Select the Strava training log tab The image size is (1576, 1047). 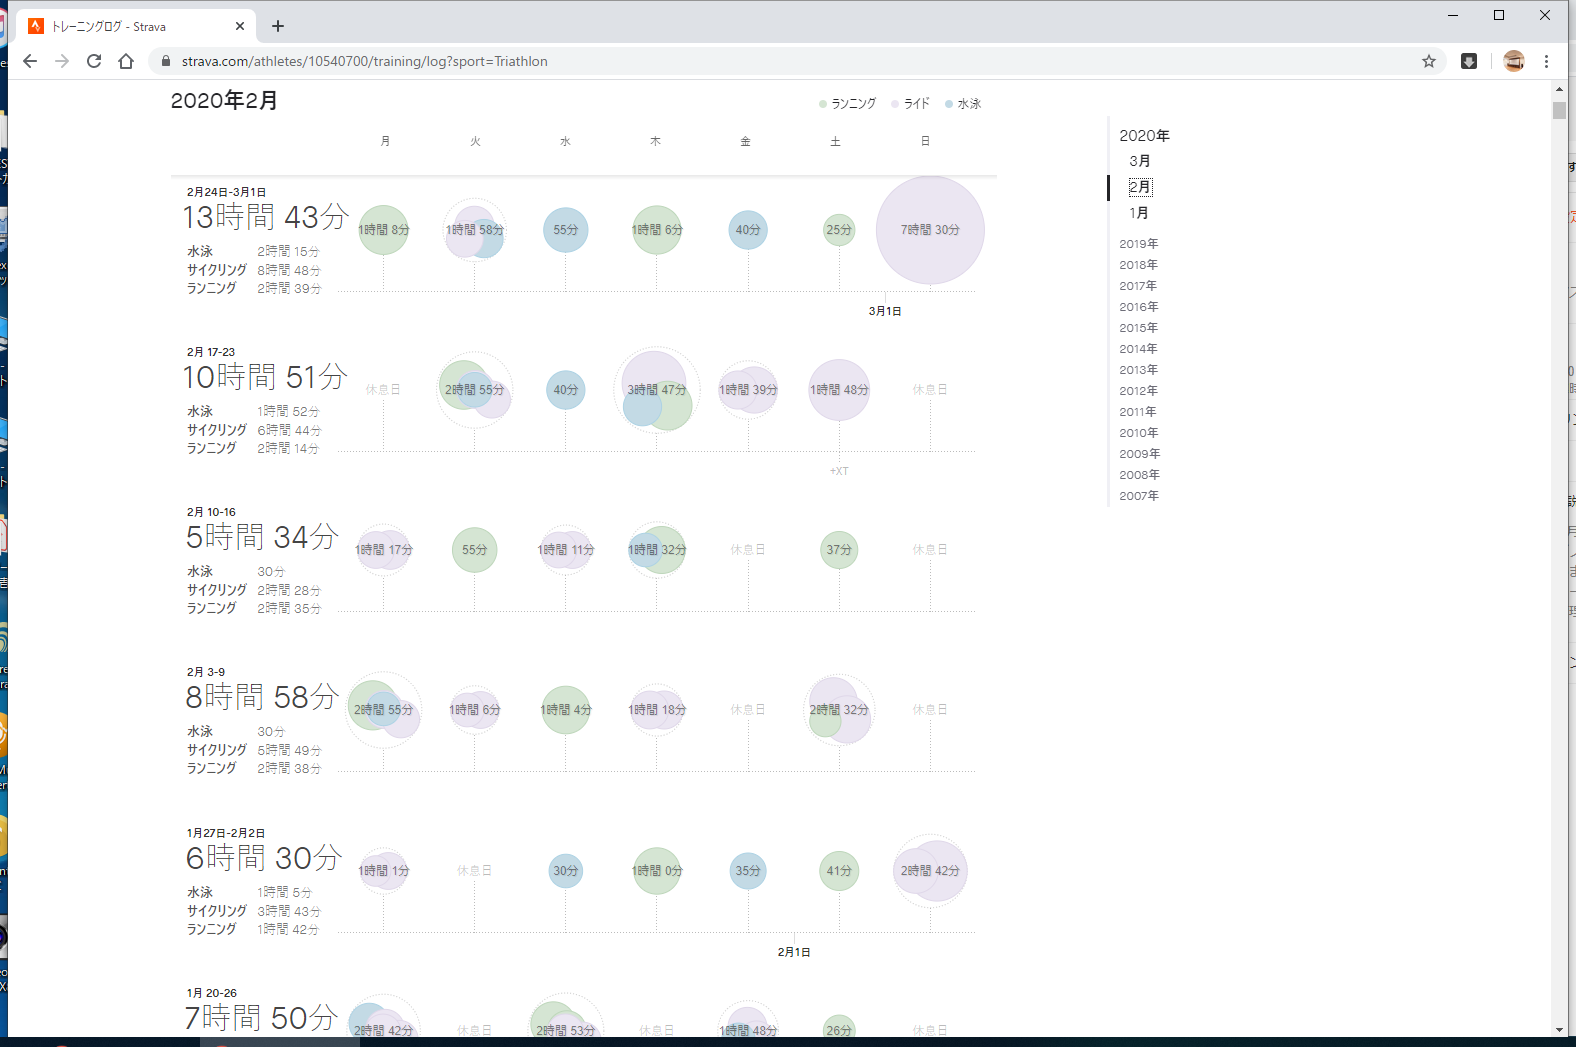click(x=135, y=26)
